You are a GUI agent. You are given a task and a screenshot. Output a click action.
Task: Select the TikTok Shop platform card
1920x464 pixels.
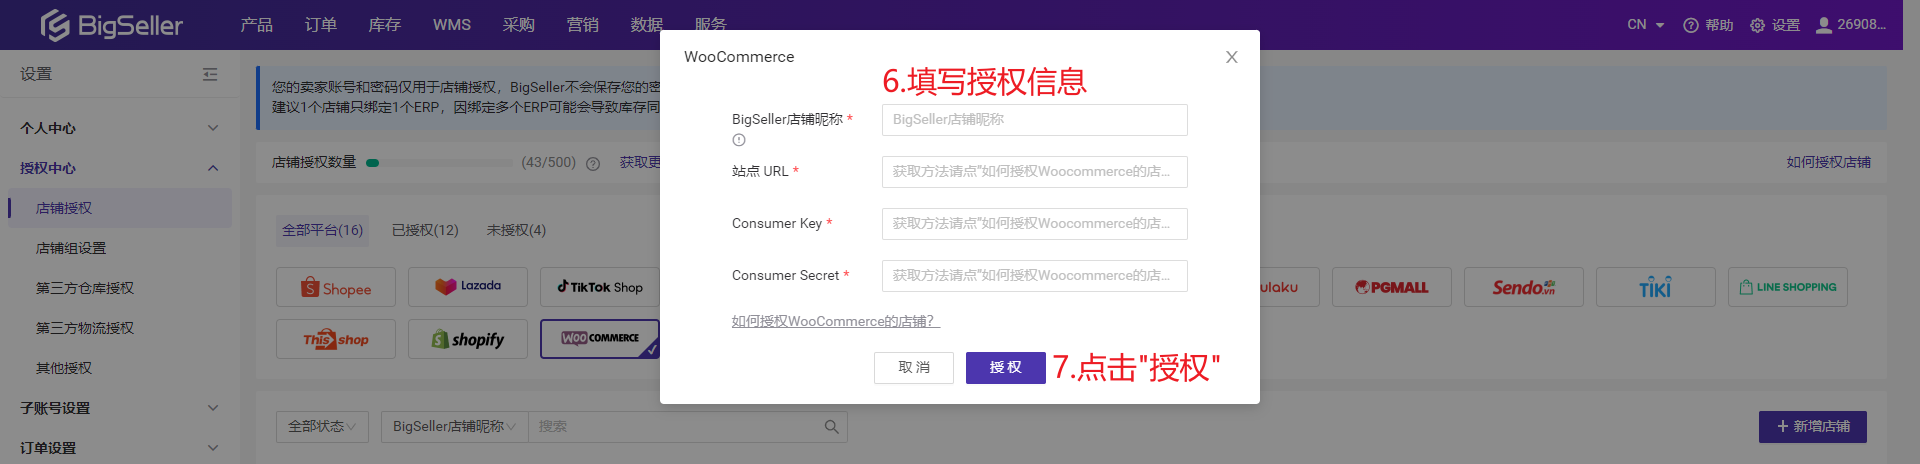point(600,287)
